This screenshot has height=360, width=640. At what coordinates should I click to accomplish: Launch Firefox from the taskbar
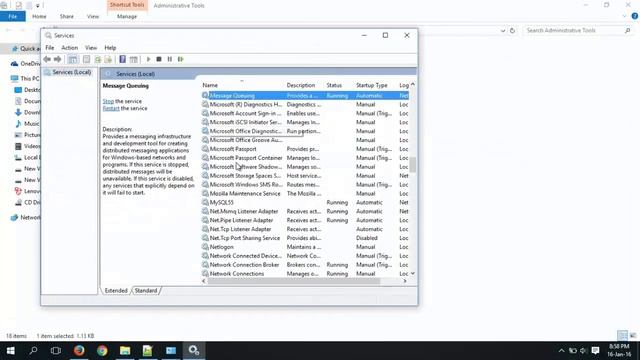[x=79, y=351]
